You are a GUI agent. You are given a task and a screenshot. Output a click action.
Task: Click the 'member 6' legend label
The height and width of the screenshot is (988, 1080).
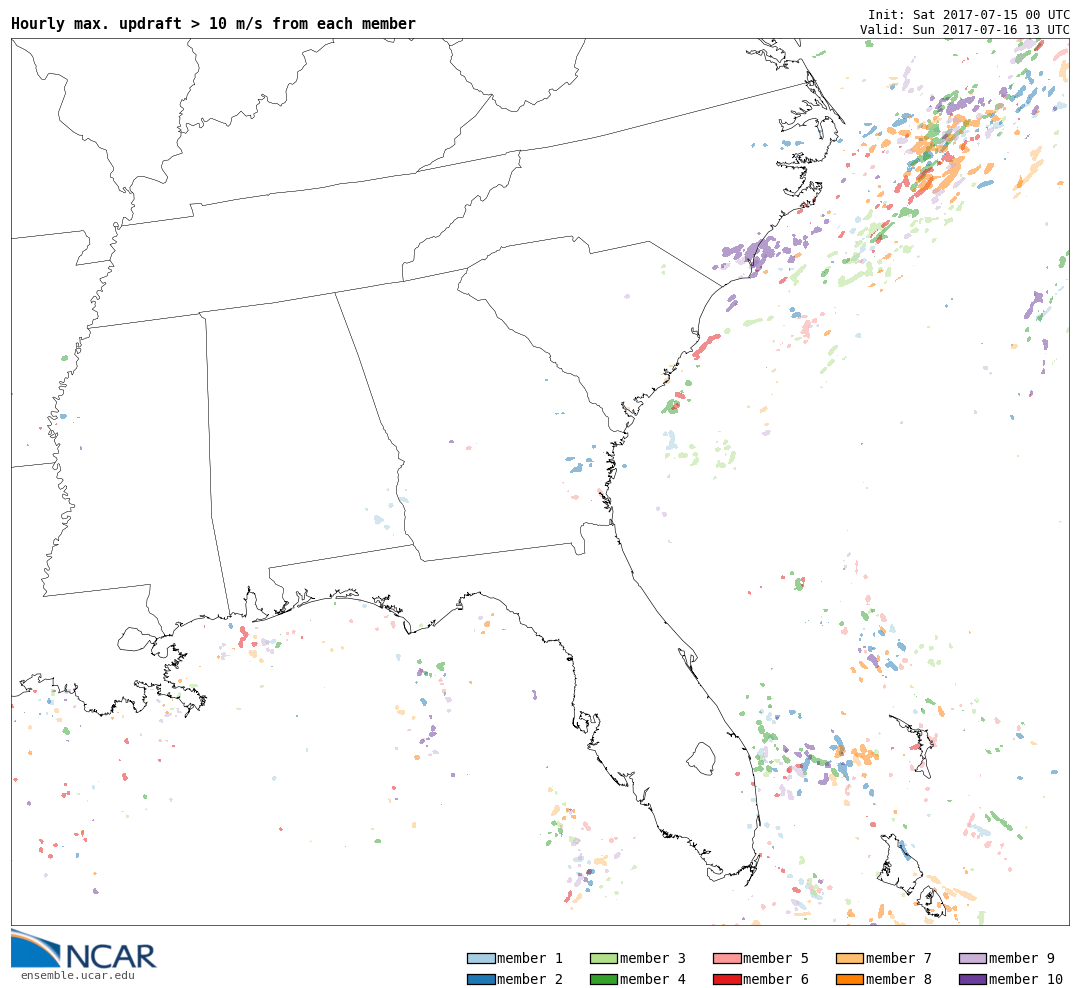pyautogui.click(x=776, y=979)
